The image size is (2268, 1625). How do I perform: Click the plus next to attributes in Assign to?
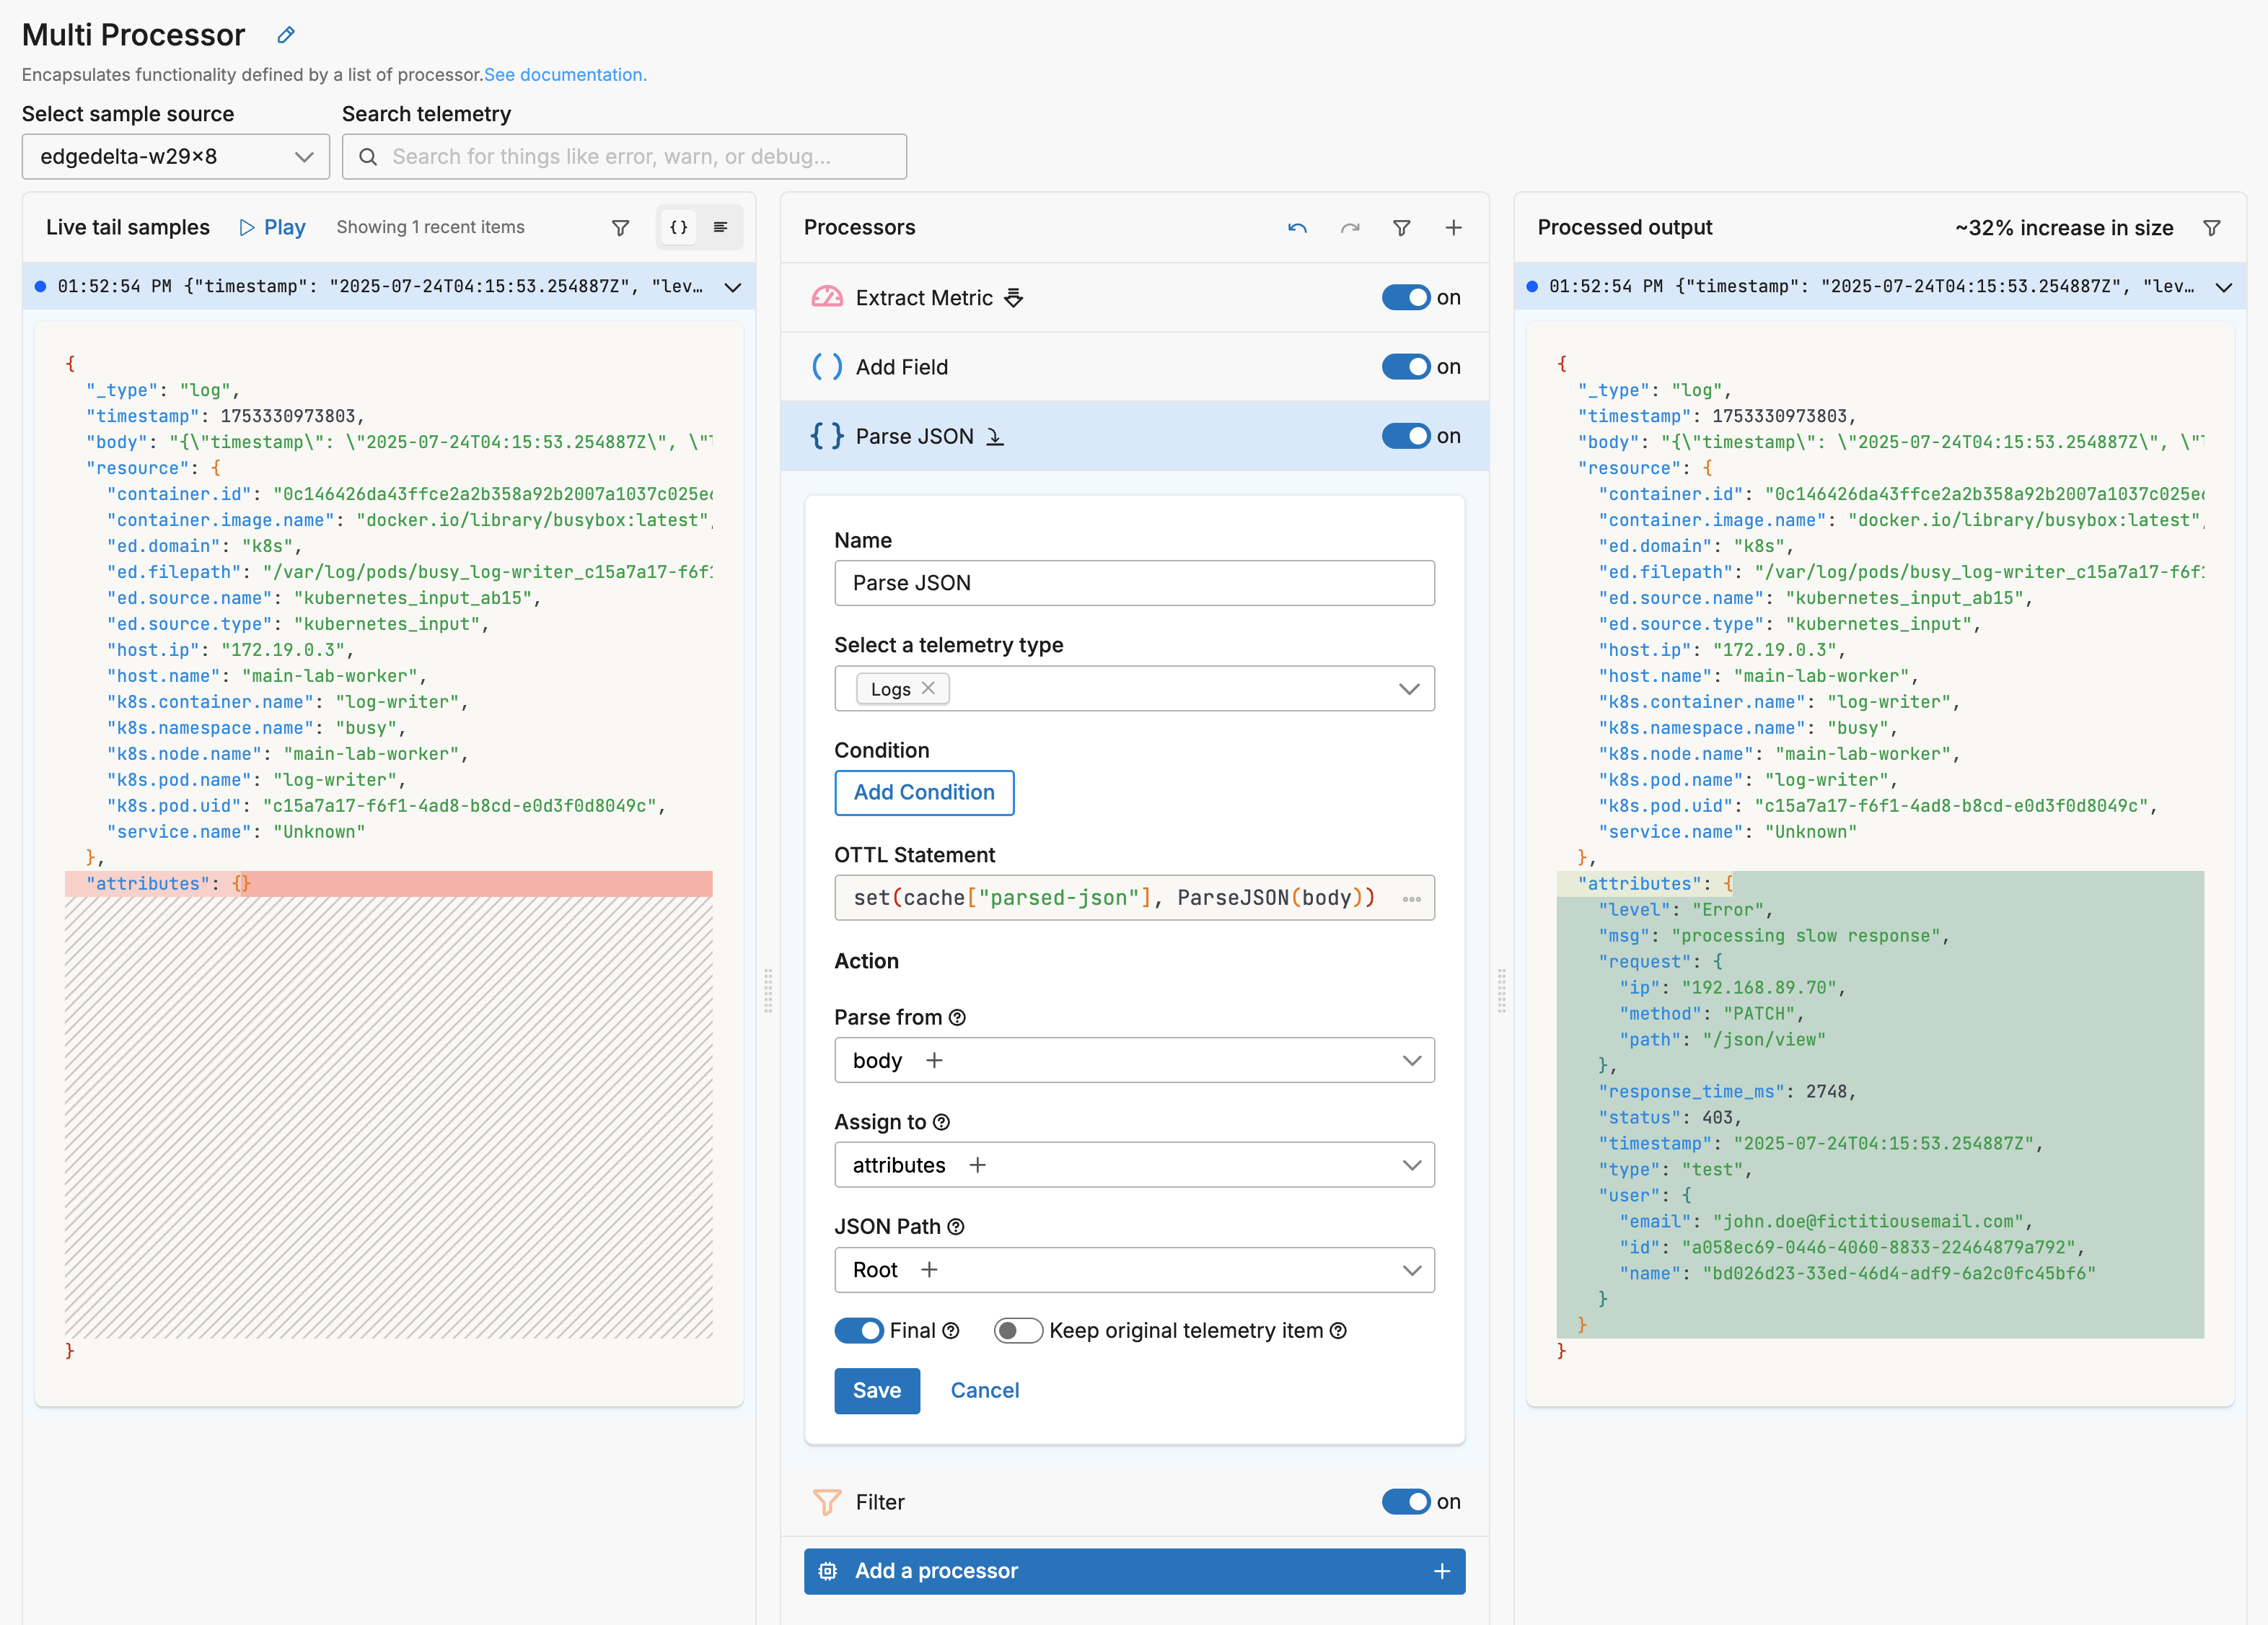(978, 1165)
